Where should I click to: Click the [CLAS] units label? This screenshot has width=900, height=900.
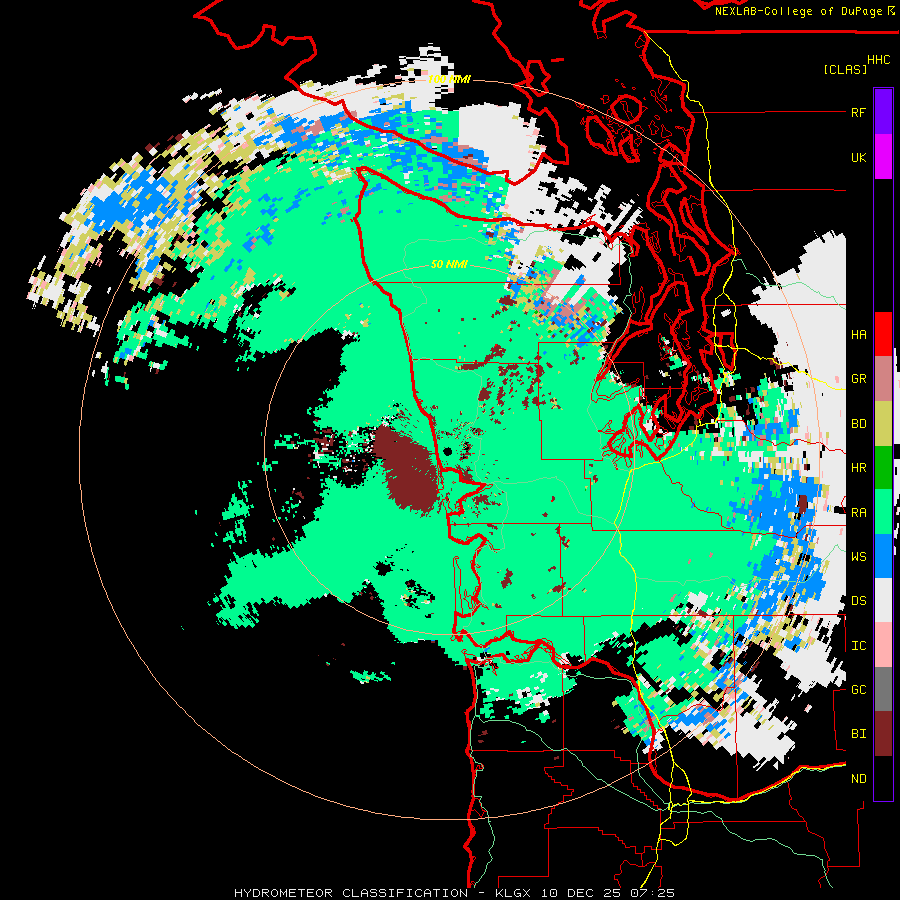point(845,69)
